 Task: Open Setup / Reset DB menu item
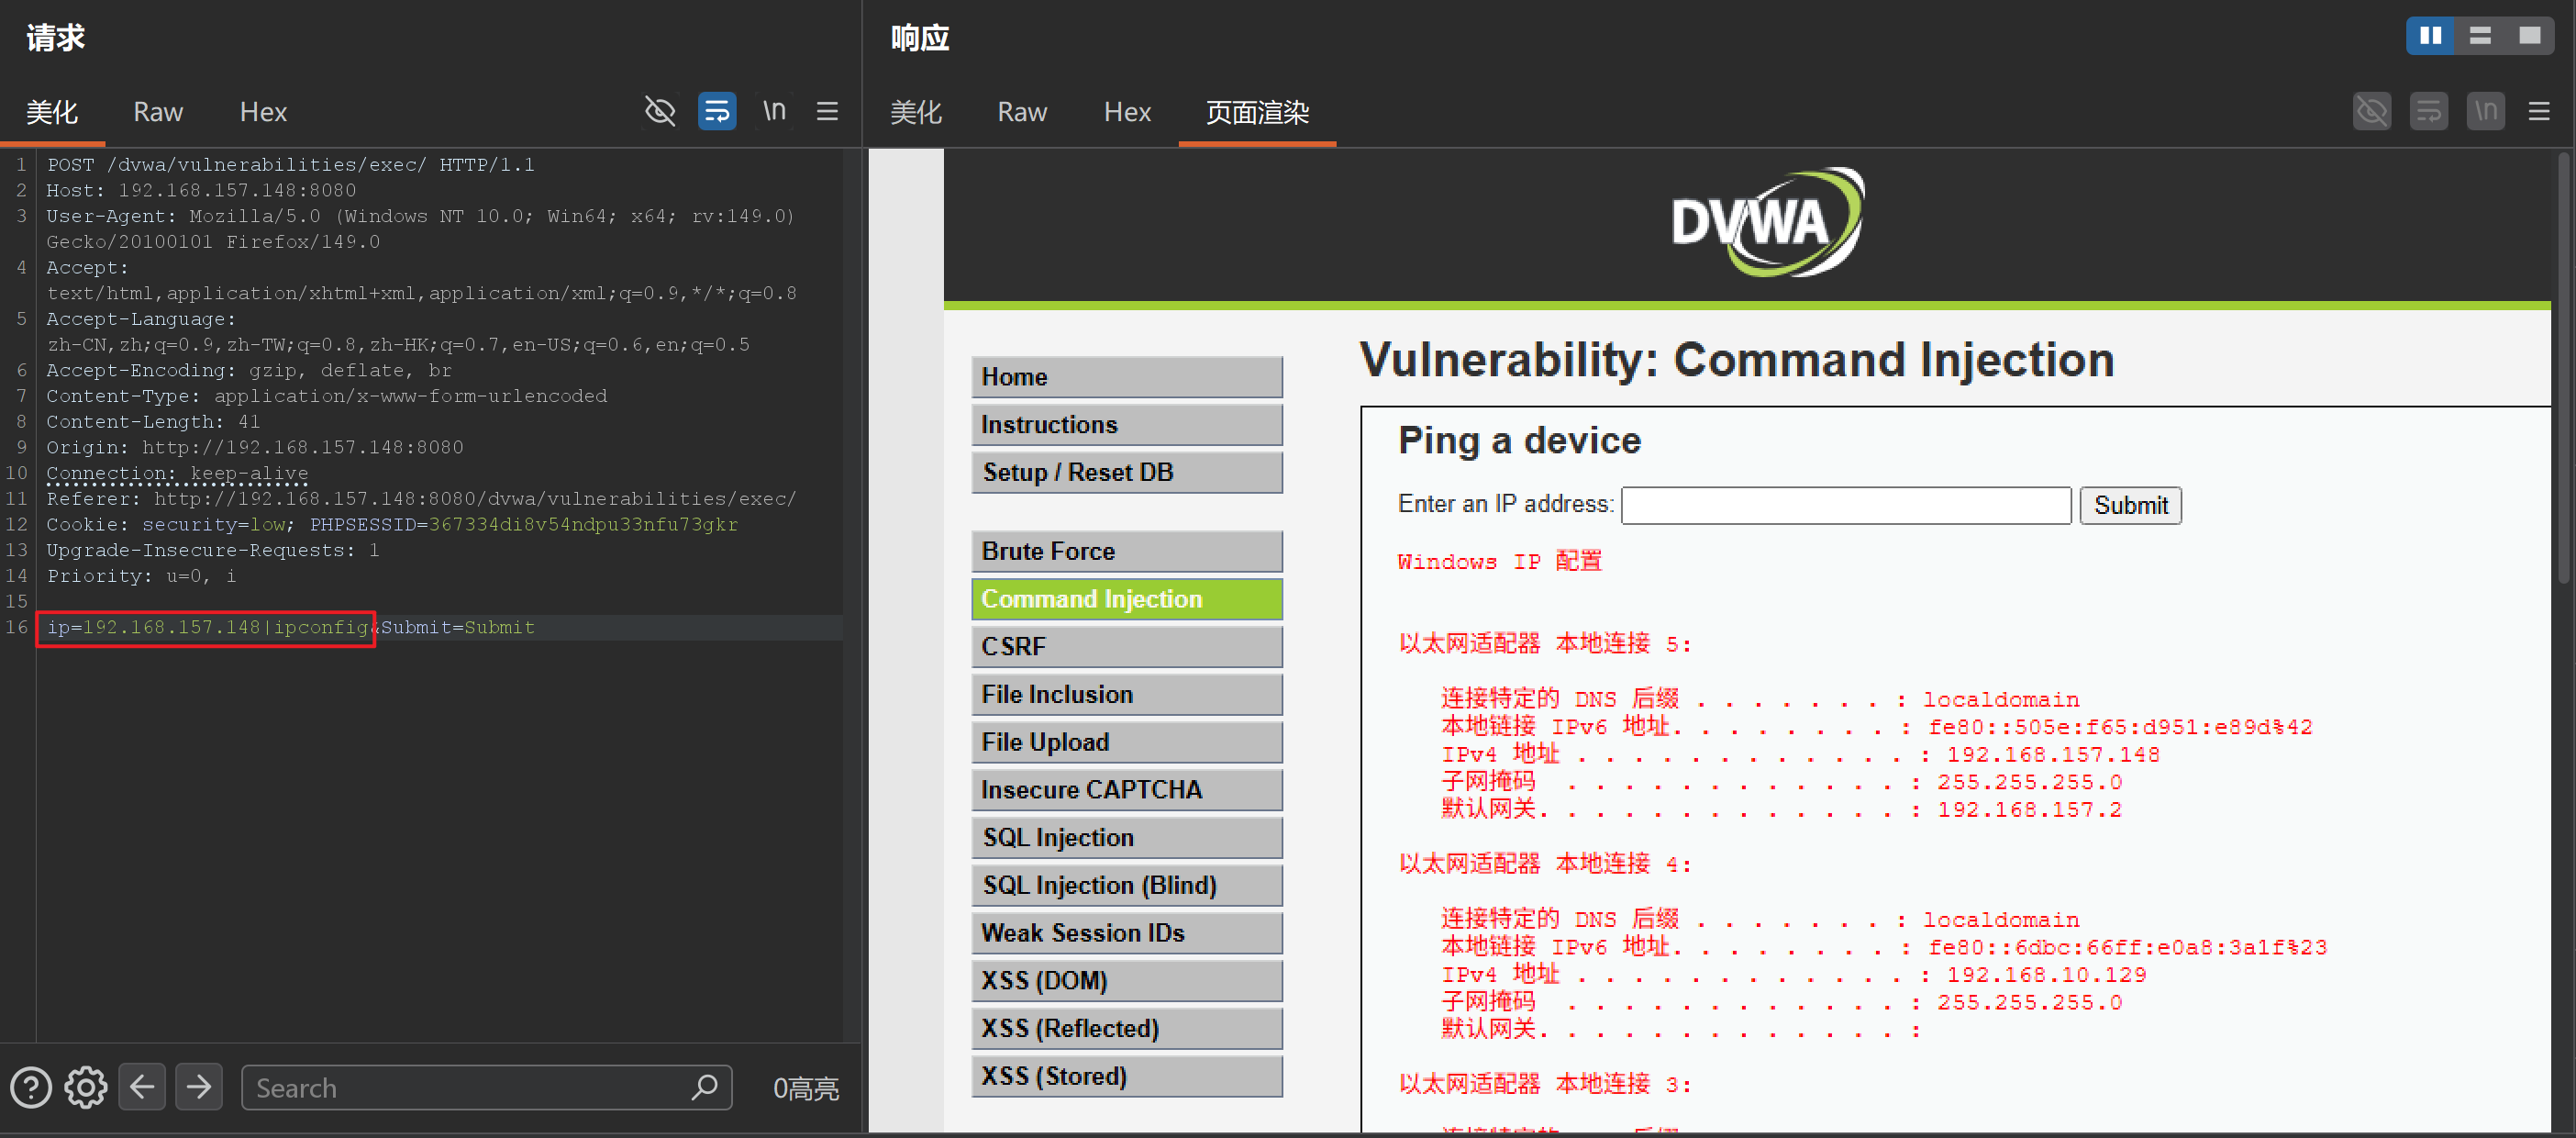click(x=1127, y=473)
